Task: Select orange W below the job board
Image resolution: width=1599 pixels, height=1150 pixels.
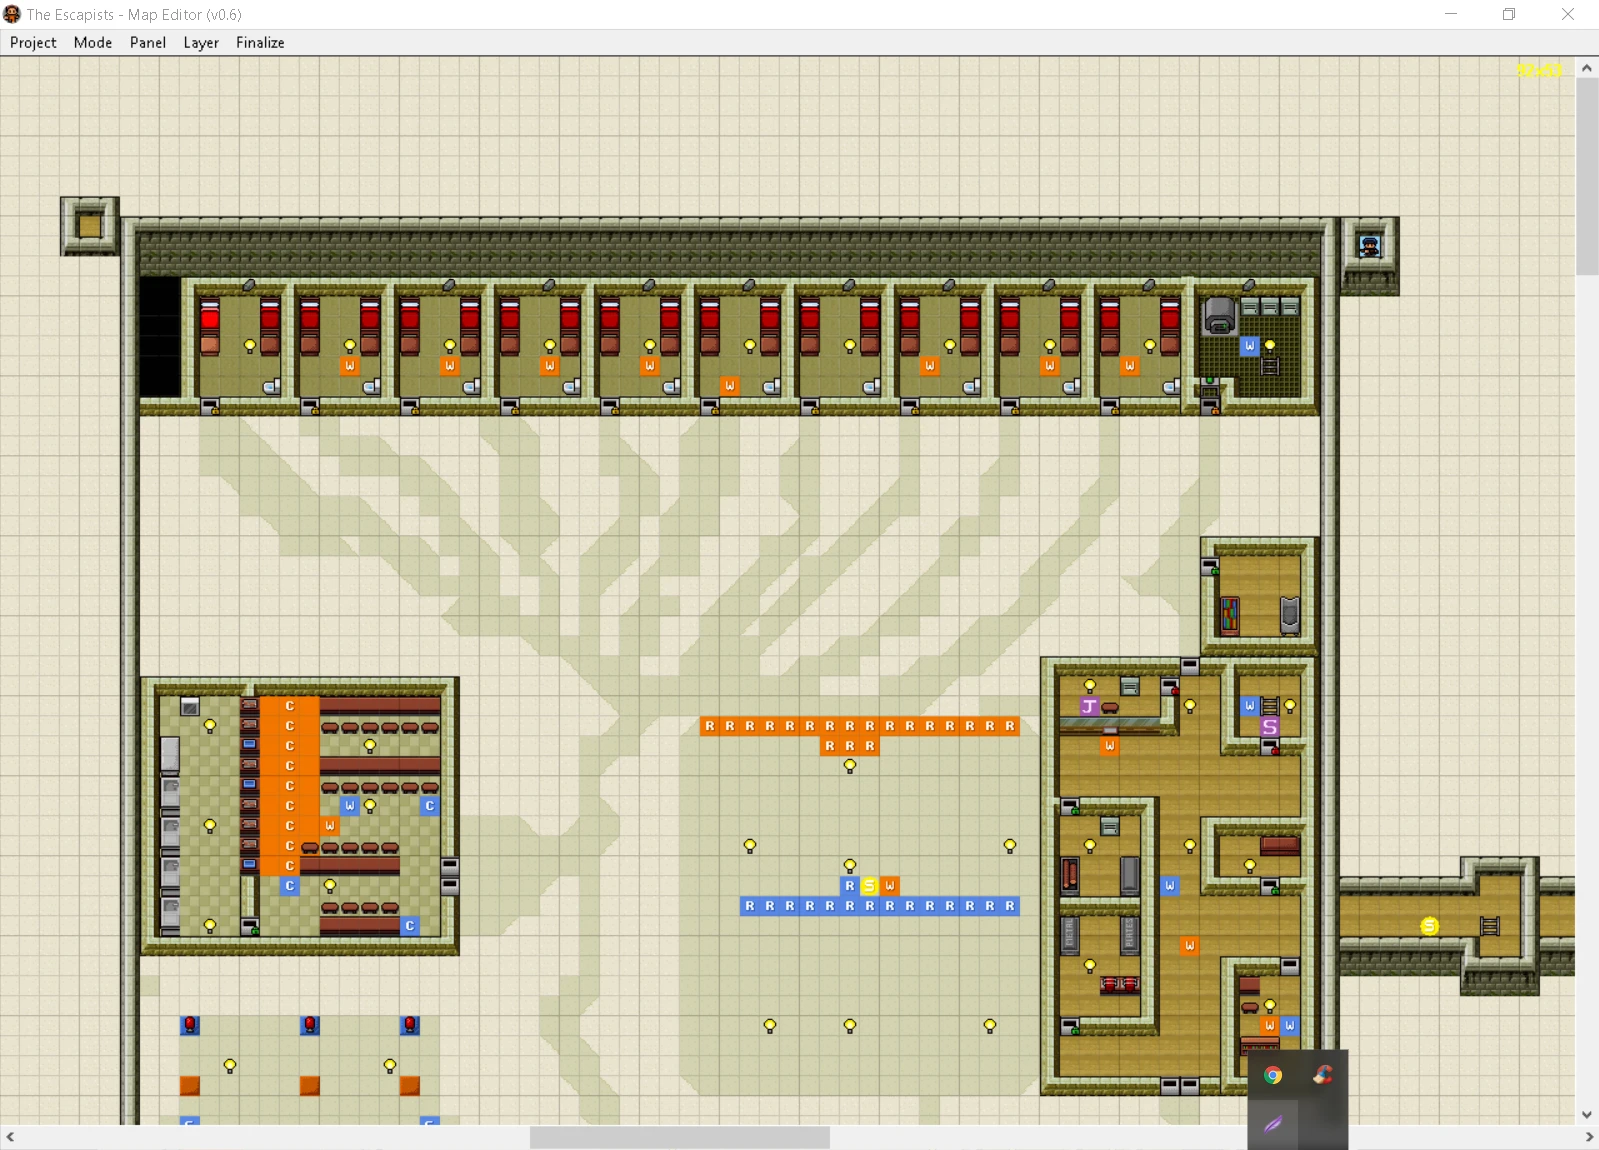Action: tap(1110, 746)
